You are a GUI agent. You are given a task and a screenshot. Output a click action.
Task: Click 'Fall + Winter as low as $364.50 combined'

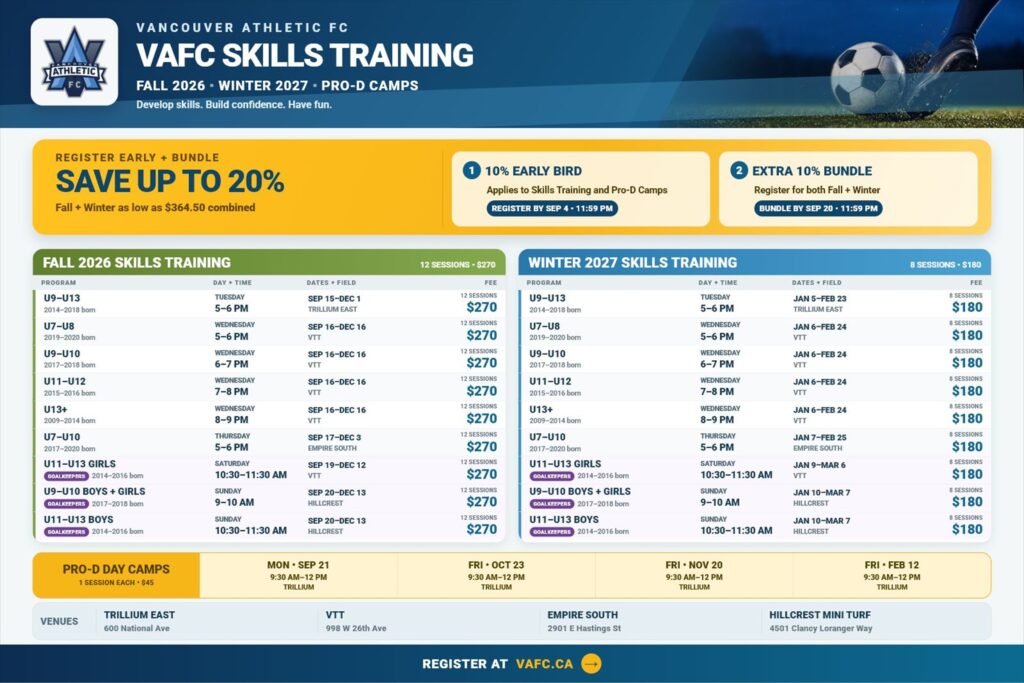click(x=155, y=208)
